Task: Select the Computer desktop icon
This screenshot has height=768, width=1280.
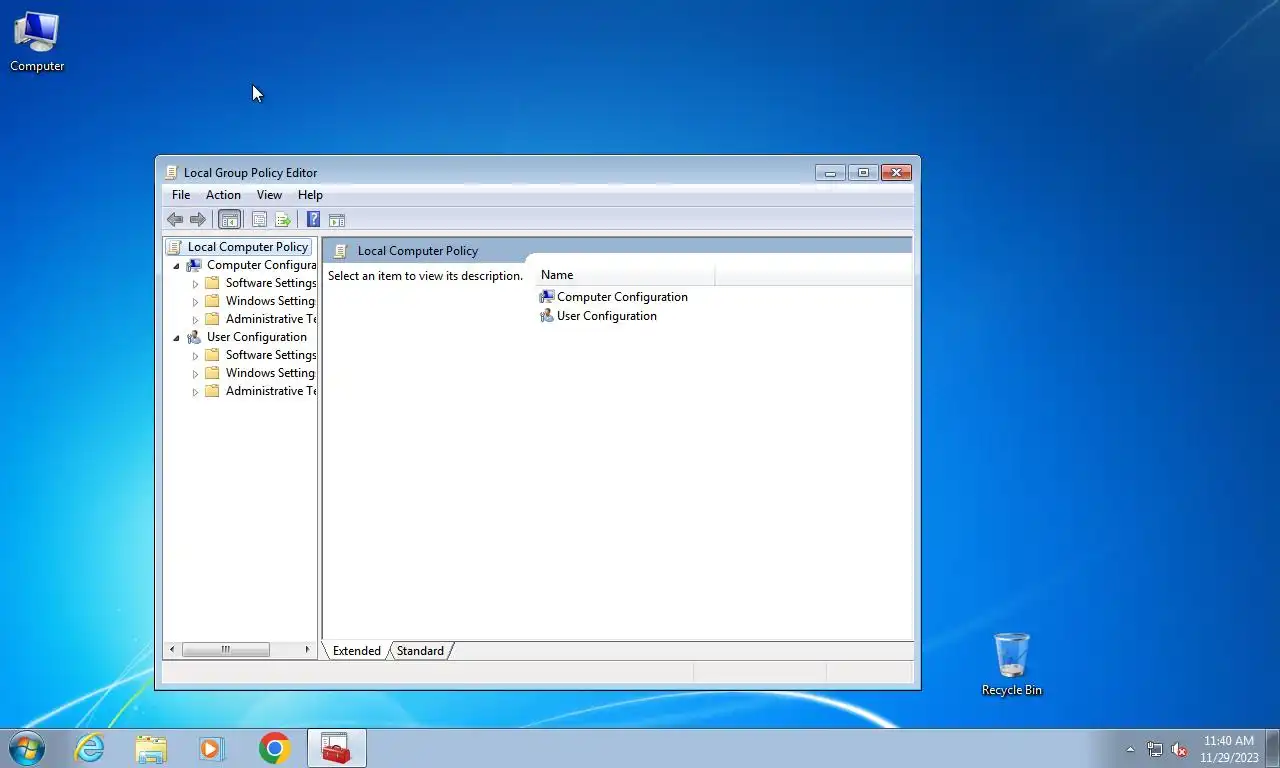Action: point(37,42)
